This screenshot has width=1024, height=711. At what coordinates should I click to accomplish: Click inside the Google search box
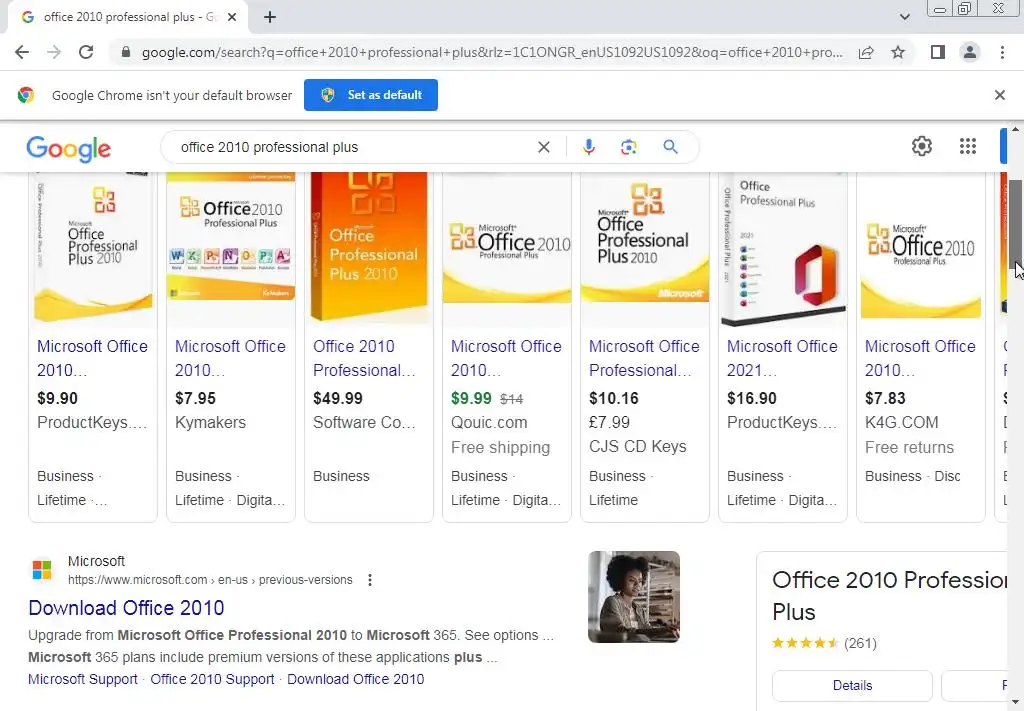pos(353,148)
